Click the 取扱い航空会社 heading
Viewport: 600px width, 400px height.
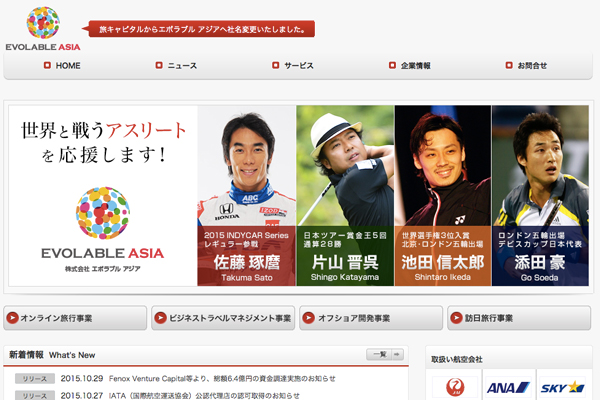click(x=457, y=359)
